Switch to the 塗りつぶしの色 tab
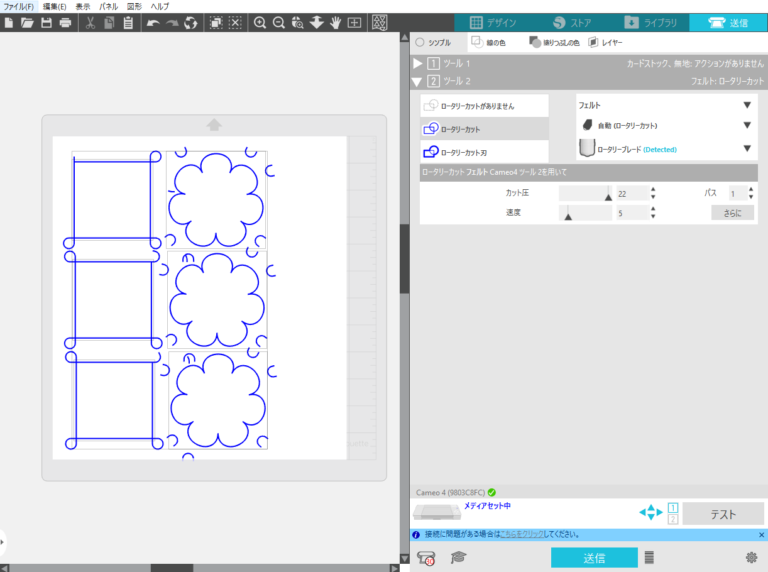The image size is (768, 572). click(x=554, y=43)
